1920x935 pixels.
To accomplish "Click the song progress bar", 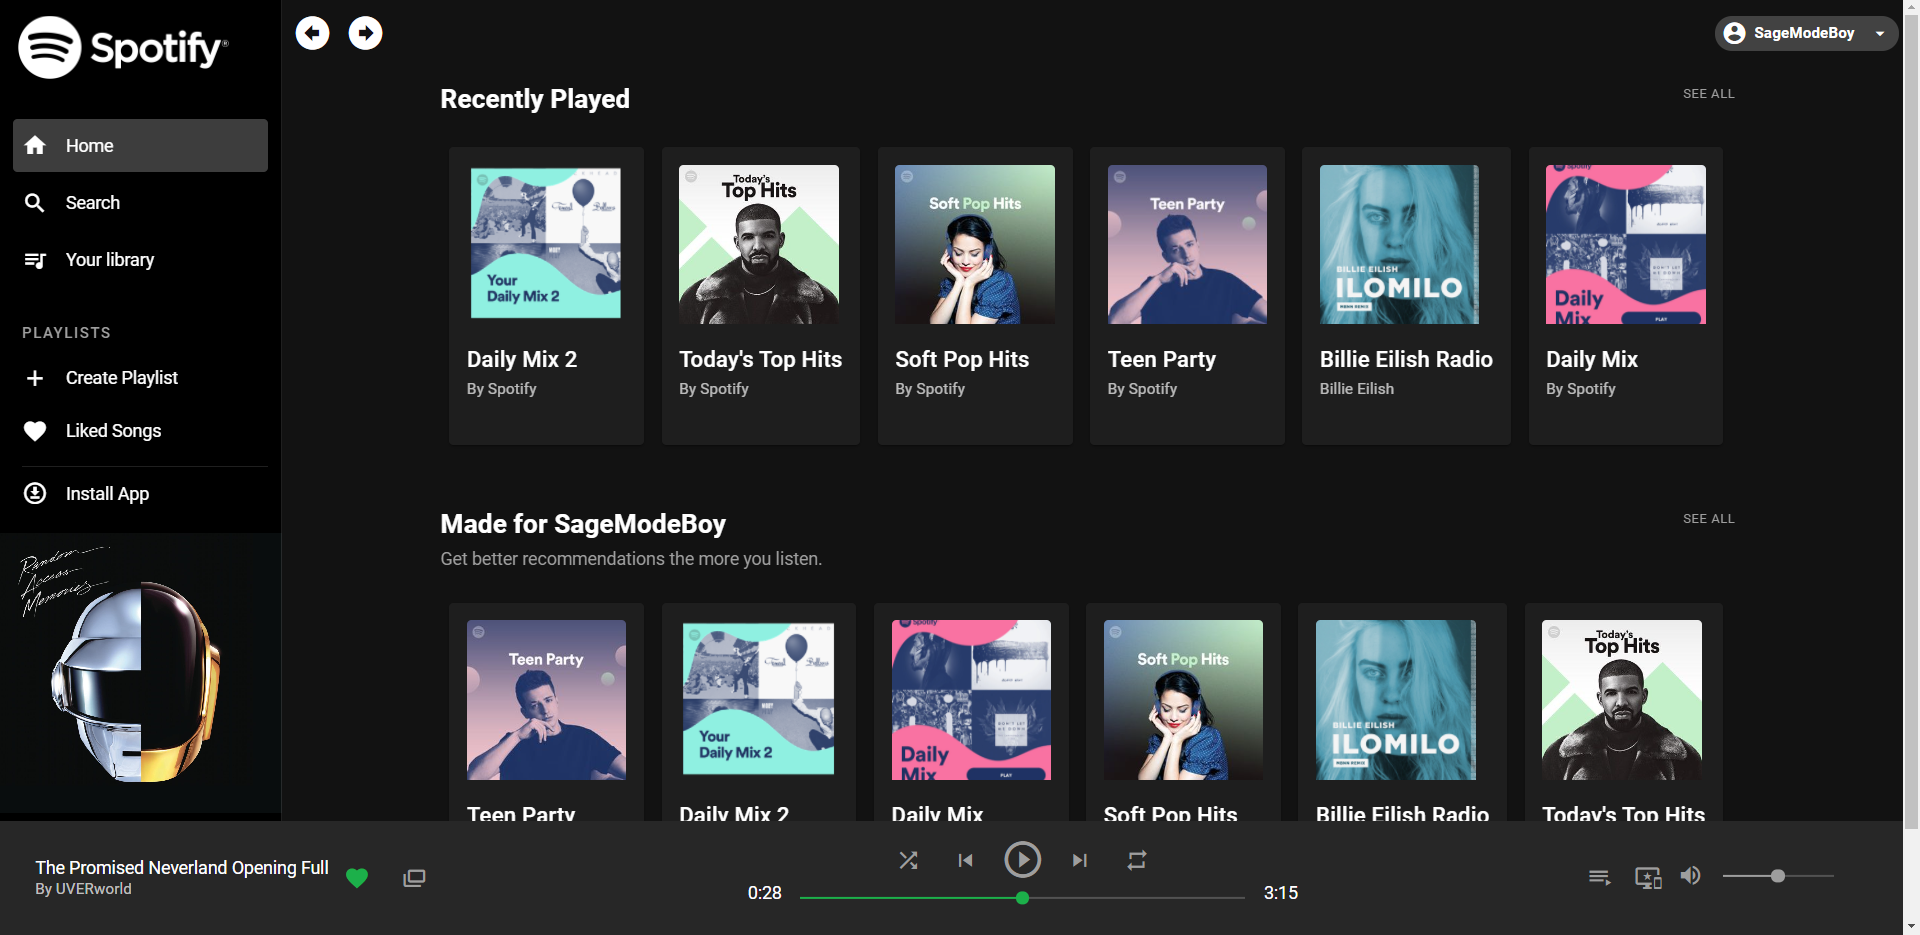I will [1022, 898].
